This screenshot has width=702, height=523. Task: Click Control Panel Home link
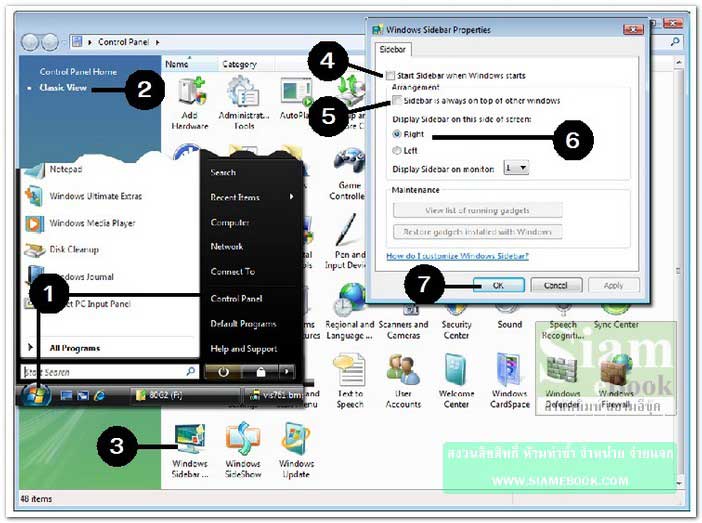[x=78, y=71]
